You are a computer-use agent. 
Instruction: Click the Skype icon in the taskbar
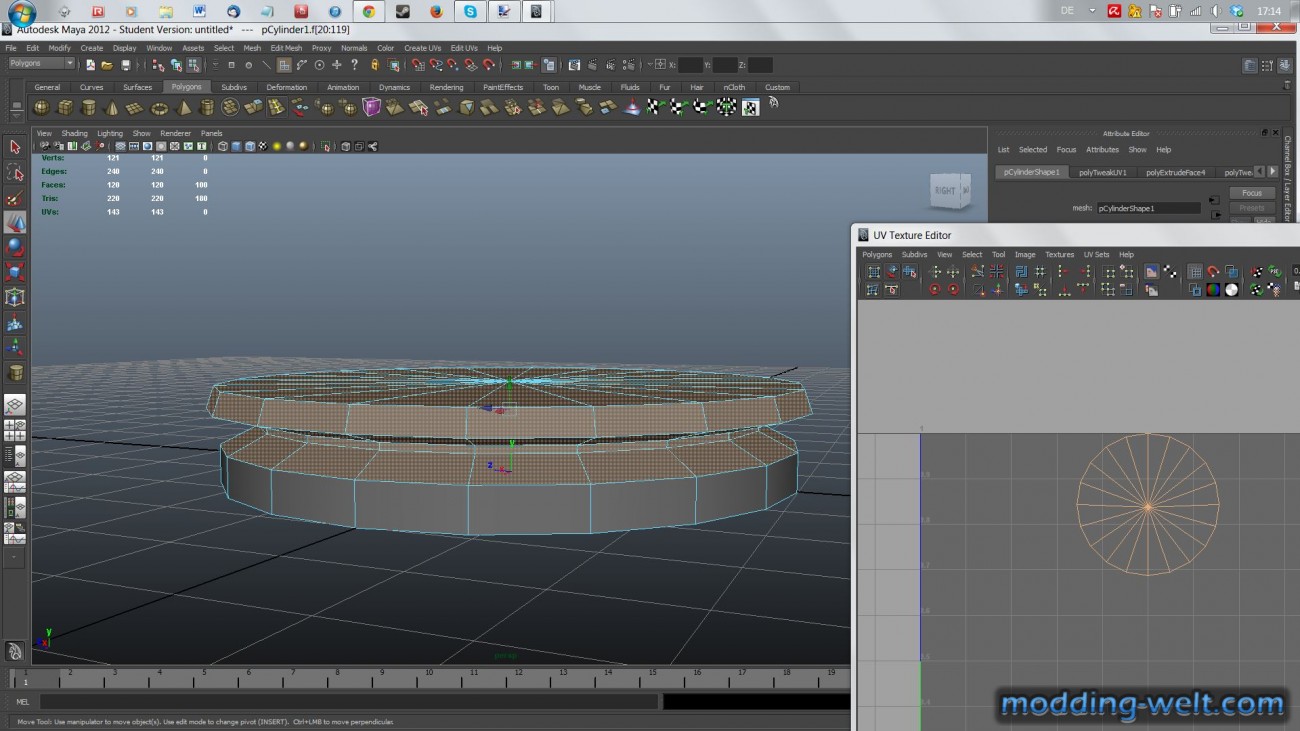470,12
